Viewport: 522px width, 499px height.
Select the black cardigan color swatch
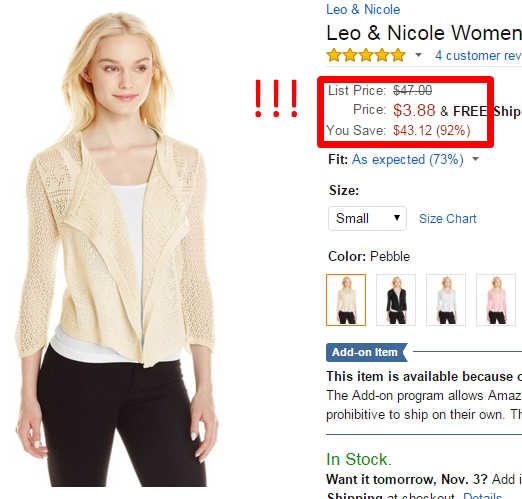click(396, 300)
